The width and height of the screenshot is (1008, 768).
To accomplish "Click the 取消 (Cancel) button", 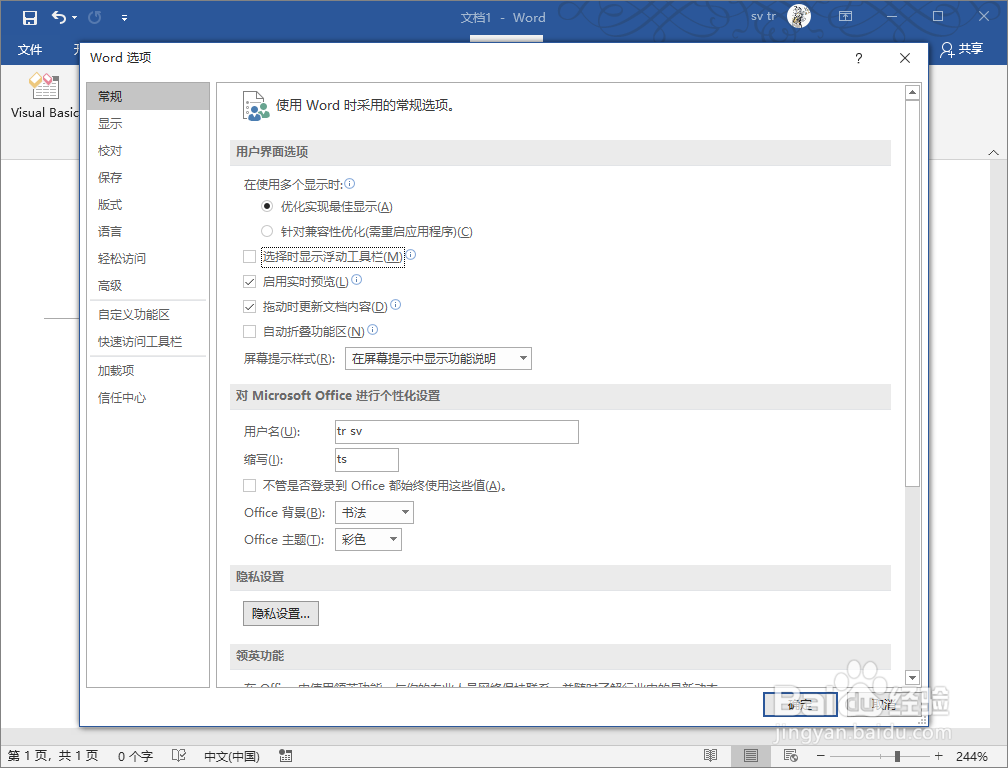I will pos(884,704).
